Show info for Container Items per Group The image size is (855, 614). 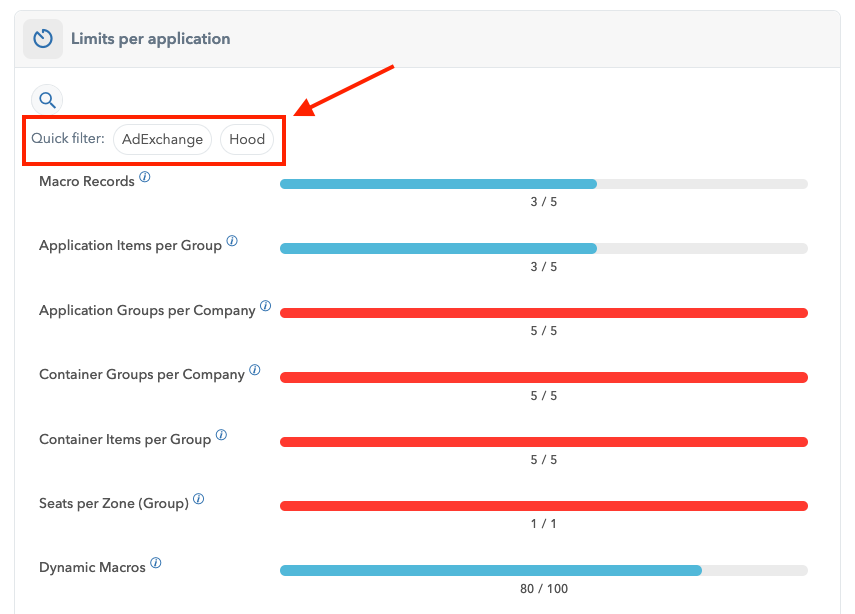coord(221,435)
